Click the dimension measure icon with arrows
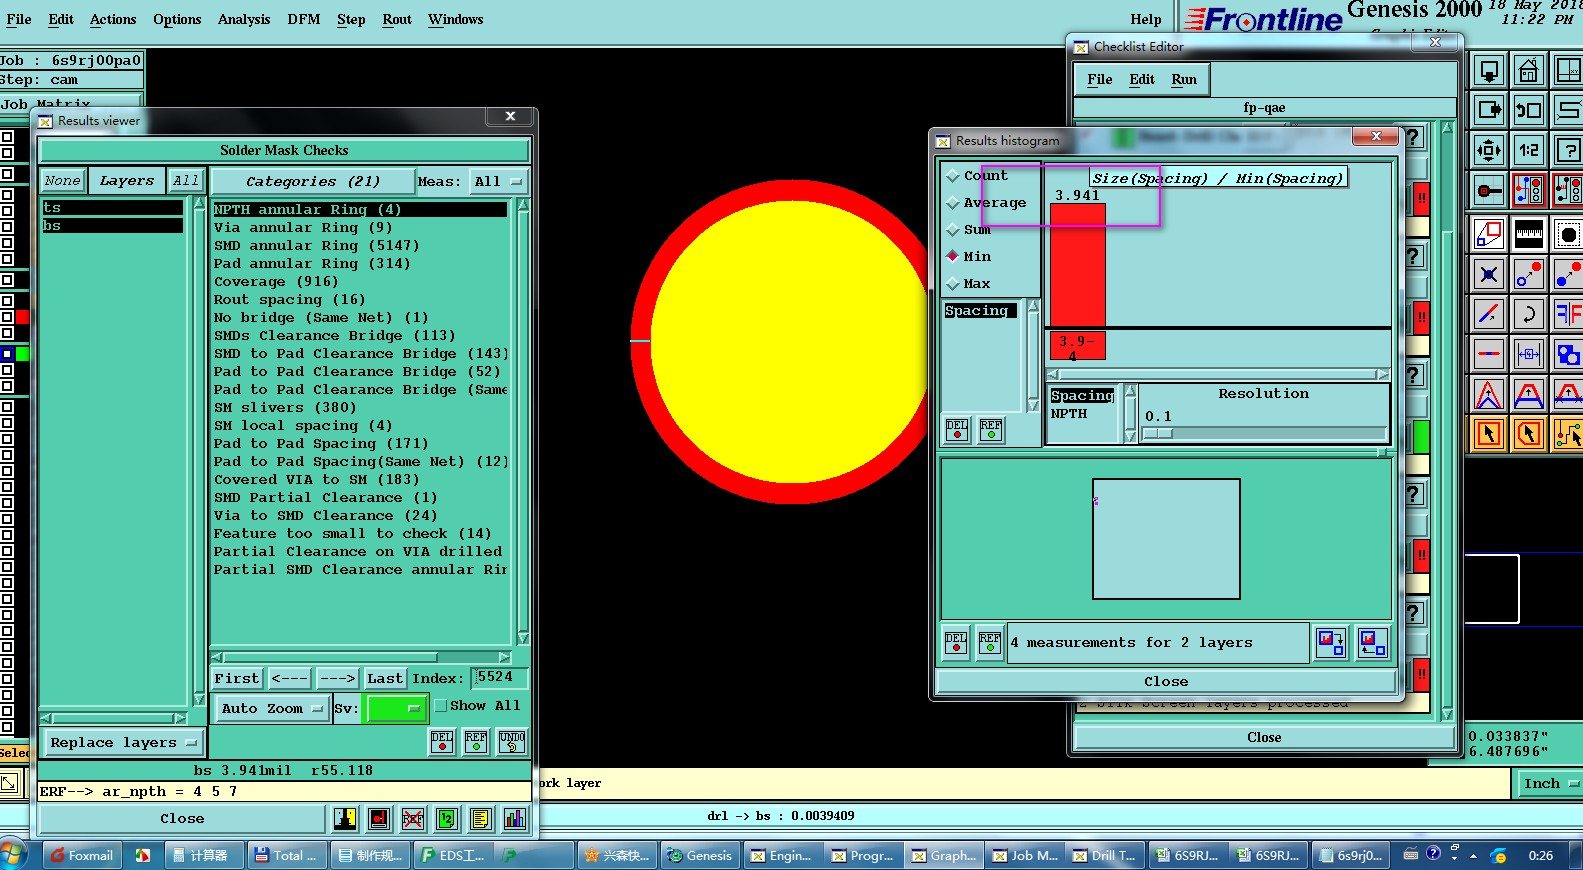1583x870 pixels. [1528, 354]
